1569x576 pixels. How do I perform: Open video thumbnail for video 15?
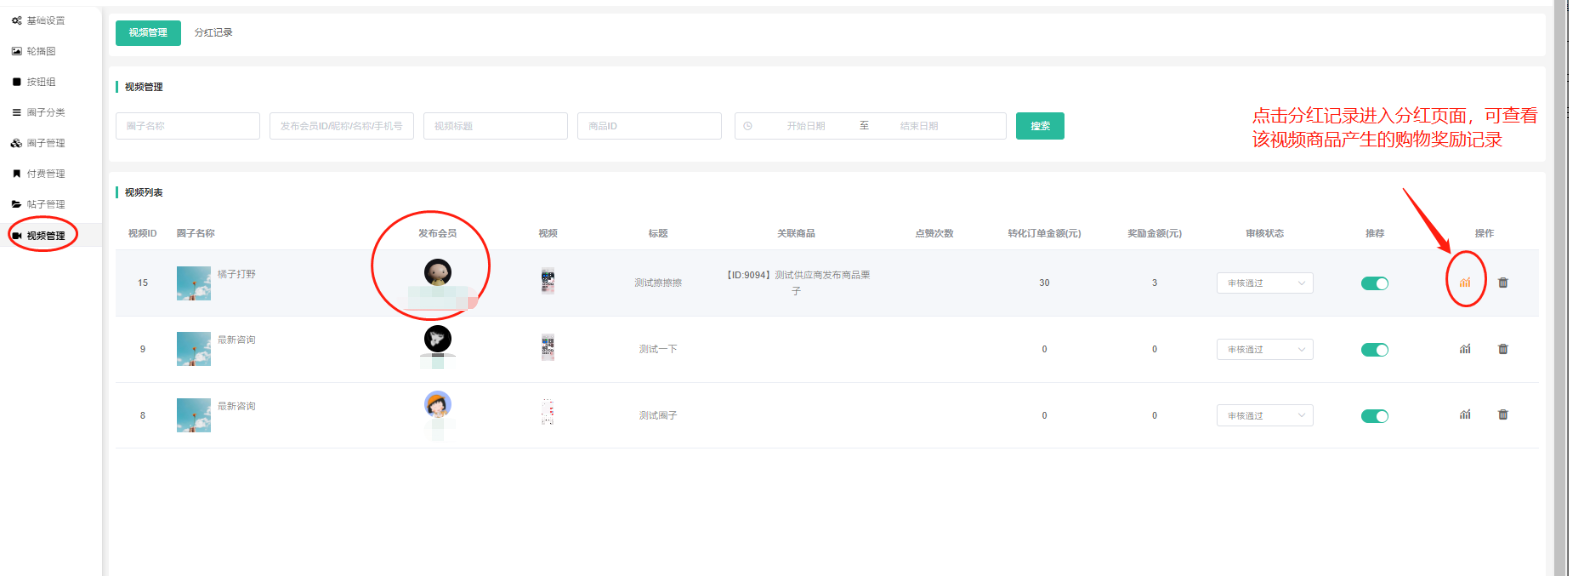547,282
